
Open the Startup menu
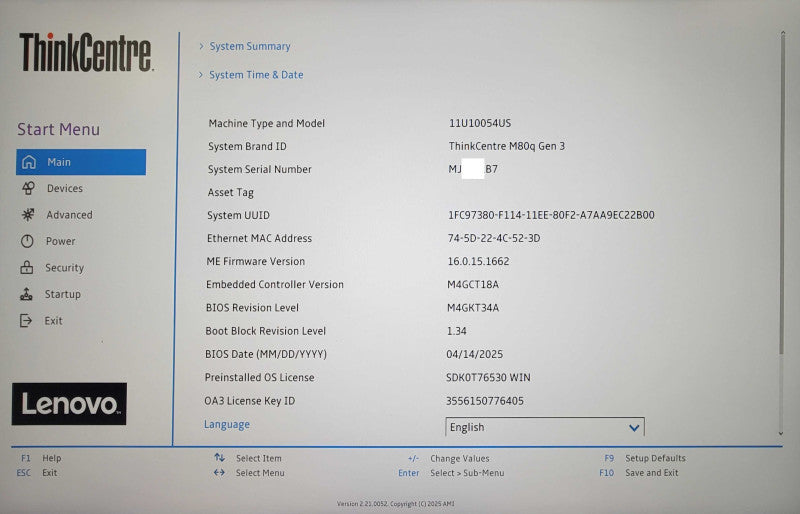tap(62, 294)
